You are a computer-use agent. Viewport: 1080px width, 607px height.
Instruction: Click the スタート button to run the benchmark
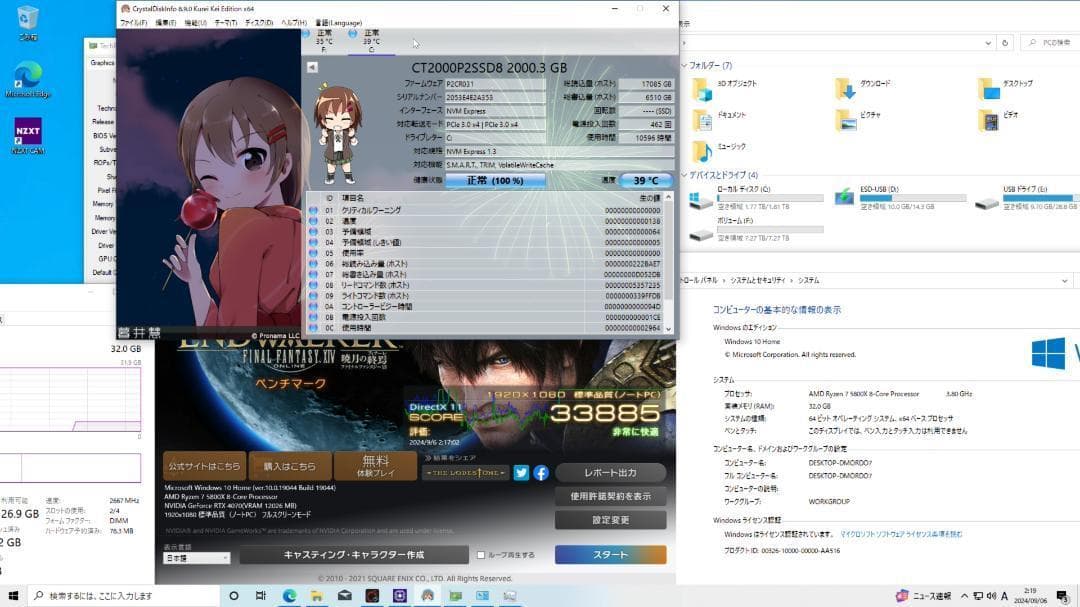pos(611,554)
